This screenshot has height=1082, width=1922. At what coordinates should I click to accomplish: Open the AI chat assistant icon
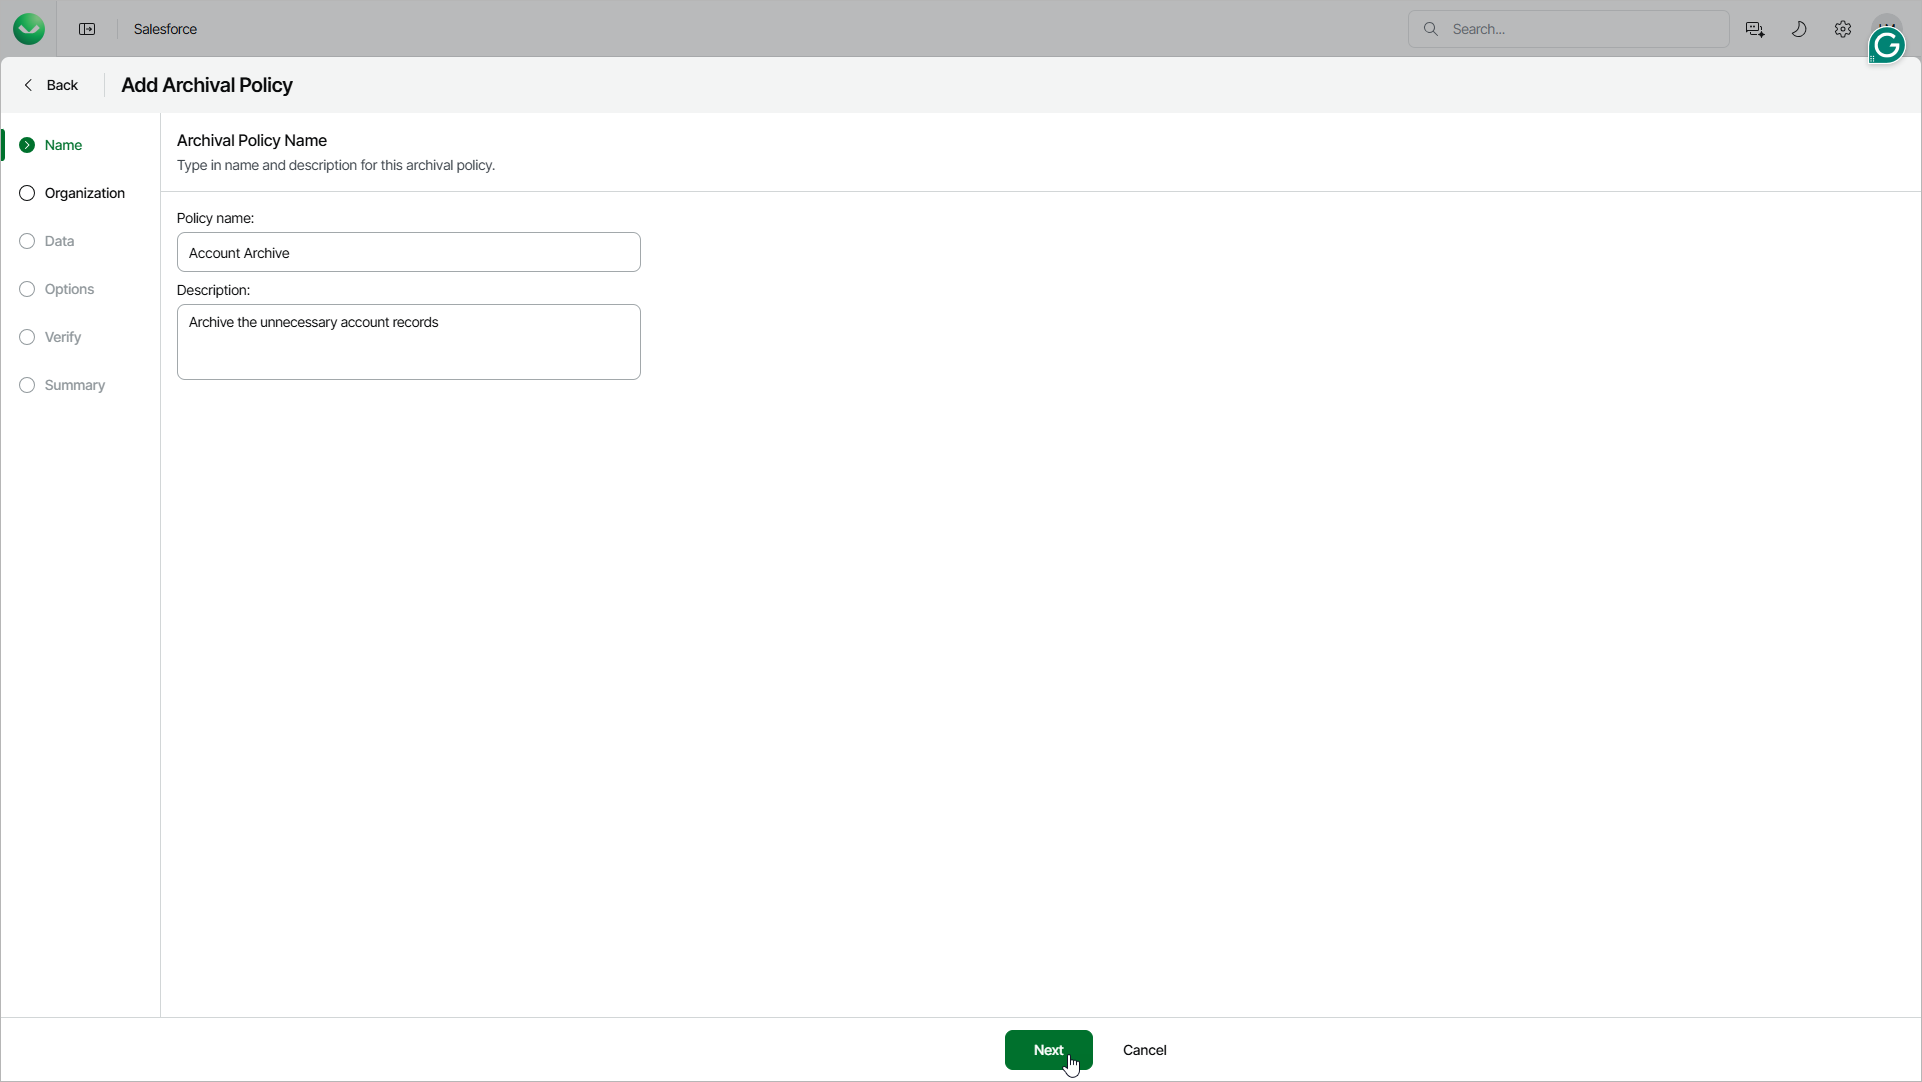coord(1754,29)
